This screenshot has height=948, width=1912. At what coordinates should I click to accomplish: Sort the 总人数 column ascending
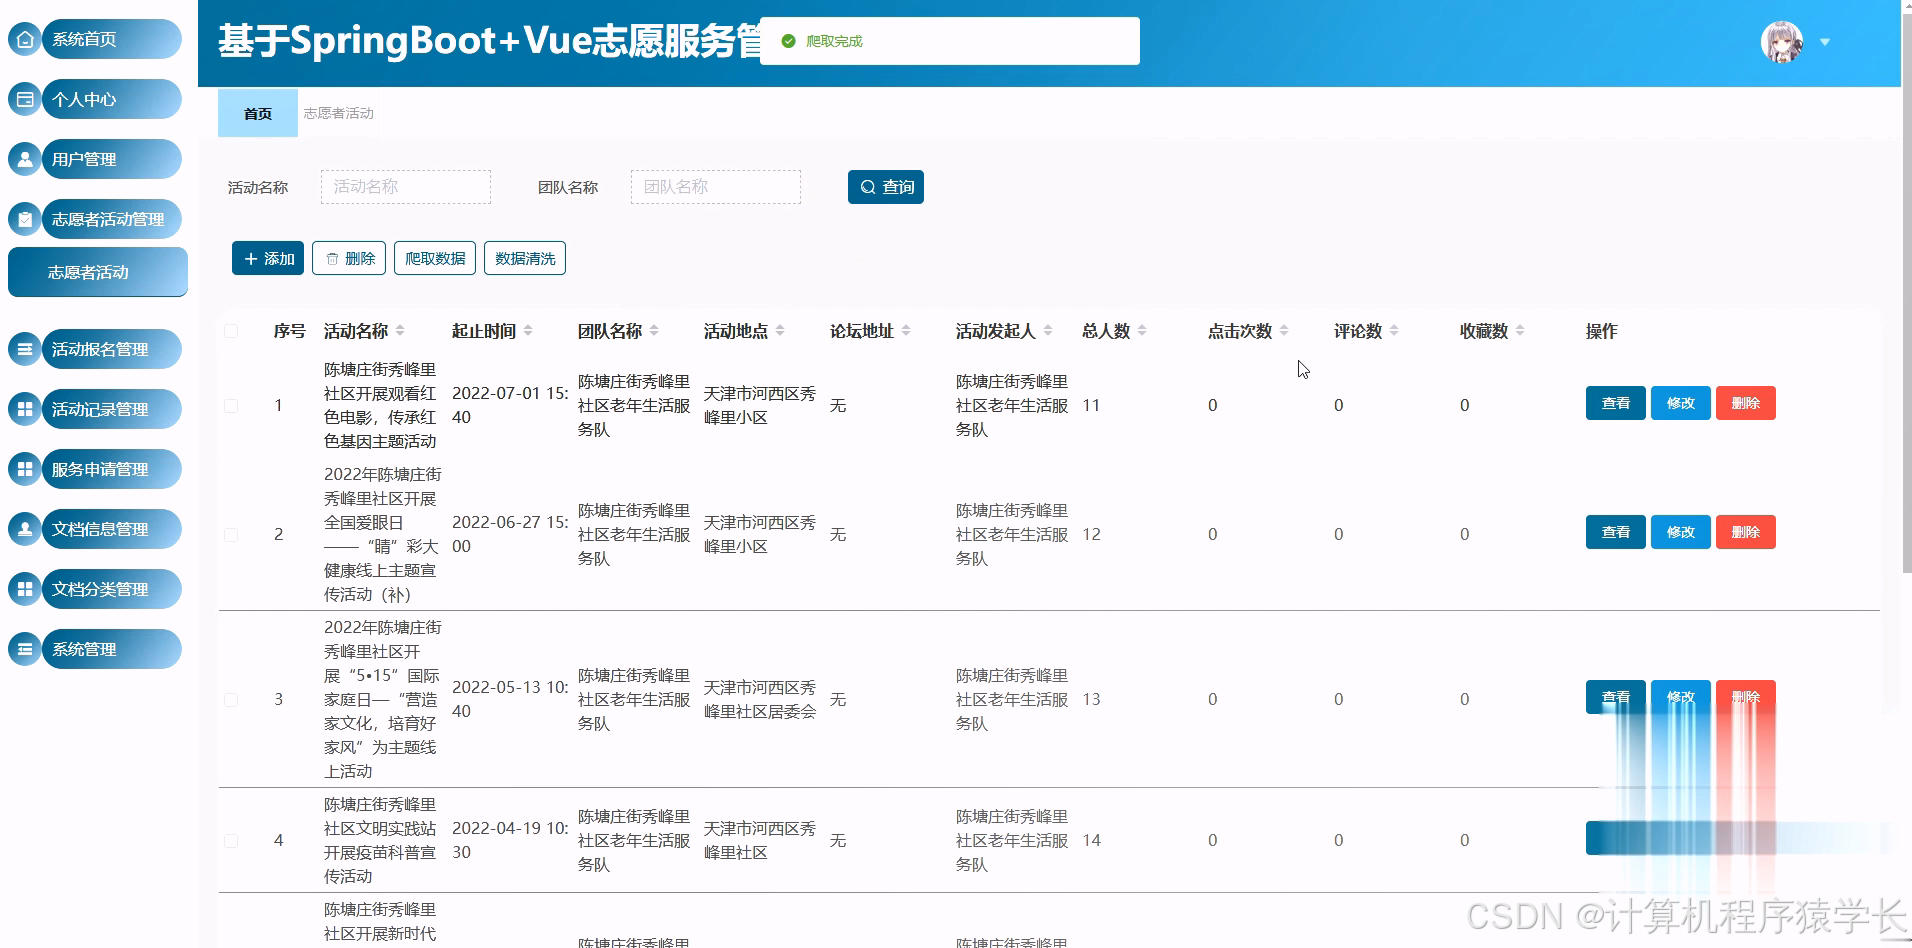(x=1141, y=326)
